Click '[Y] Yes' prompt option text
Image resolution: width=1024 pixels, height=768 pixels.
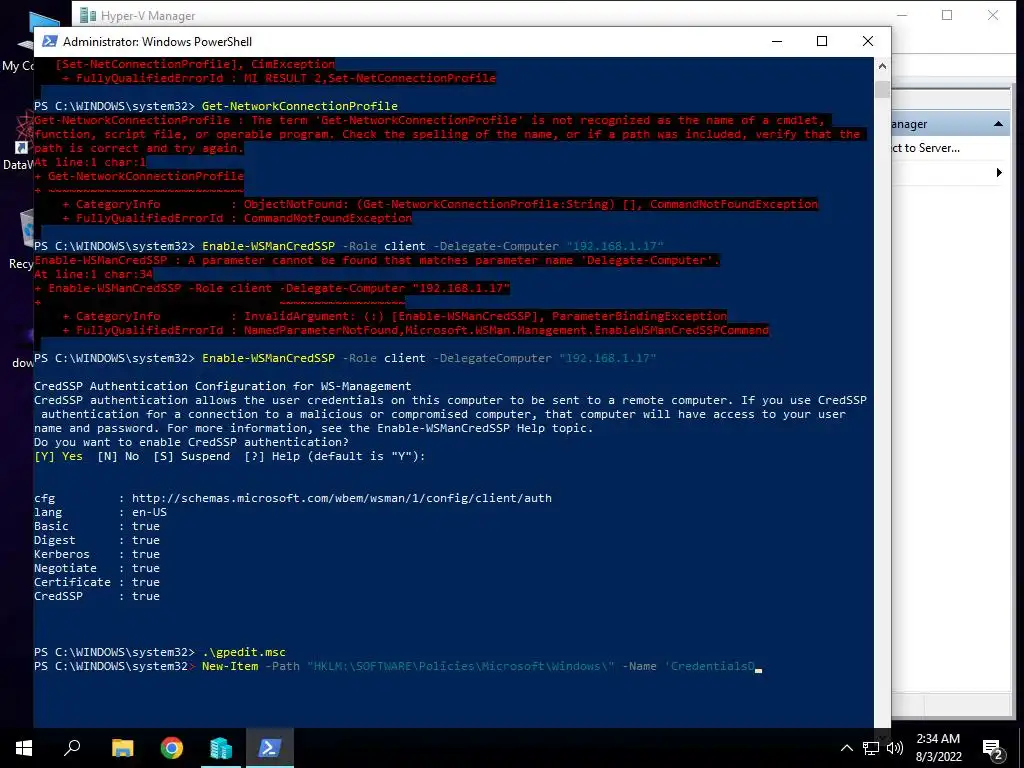(x=58, y=456)
